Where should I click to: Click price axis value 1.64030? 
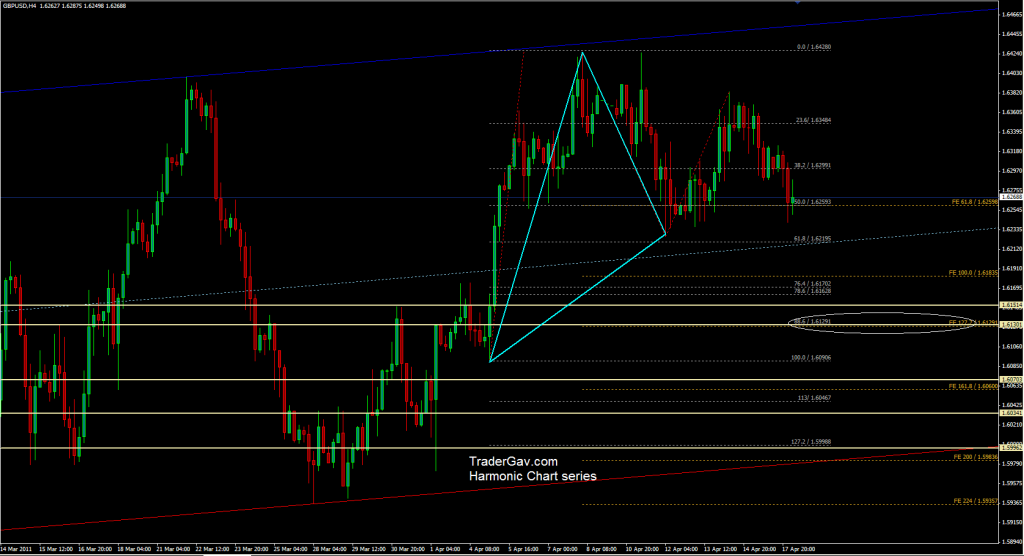tap(1012, 73)
